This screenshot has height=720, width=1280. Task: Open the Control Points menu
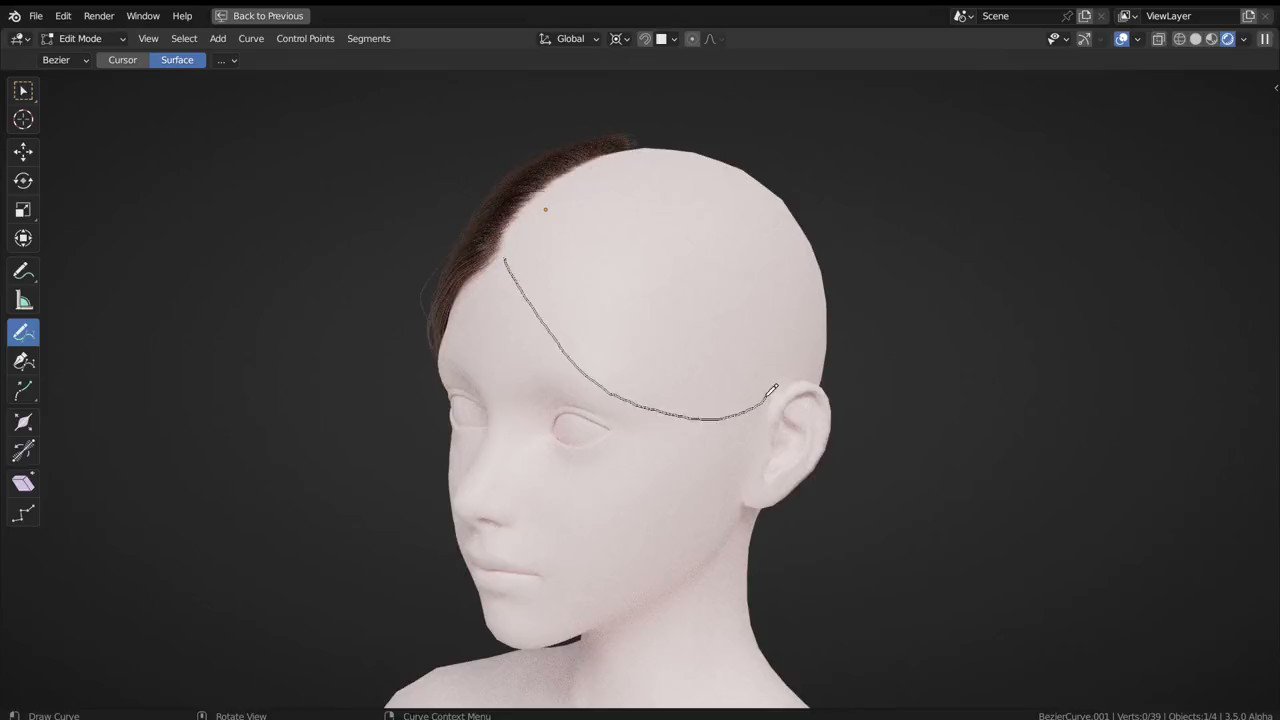[x=305, y=38]
